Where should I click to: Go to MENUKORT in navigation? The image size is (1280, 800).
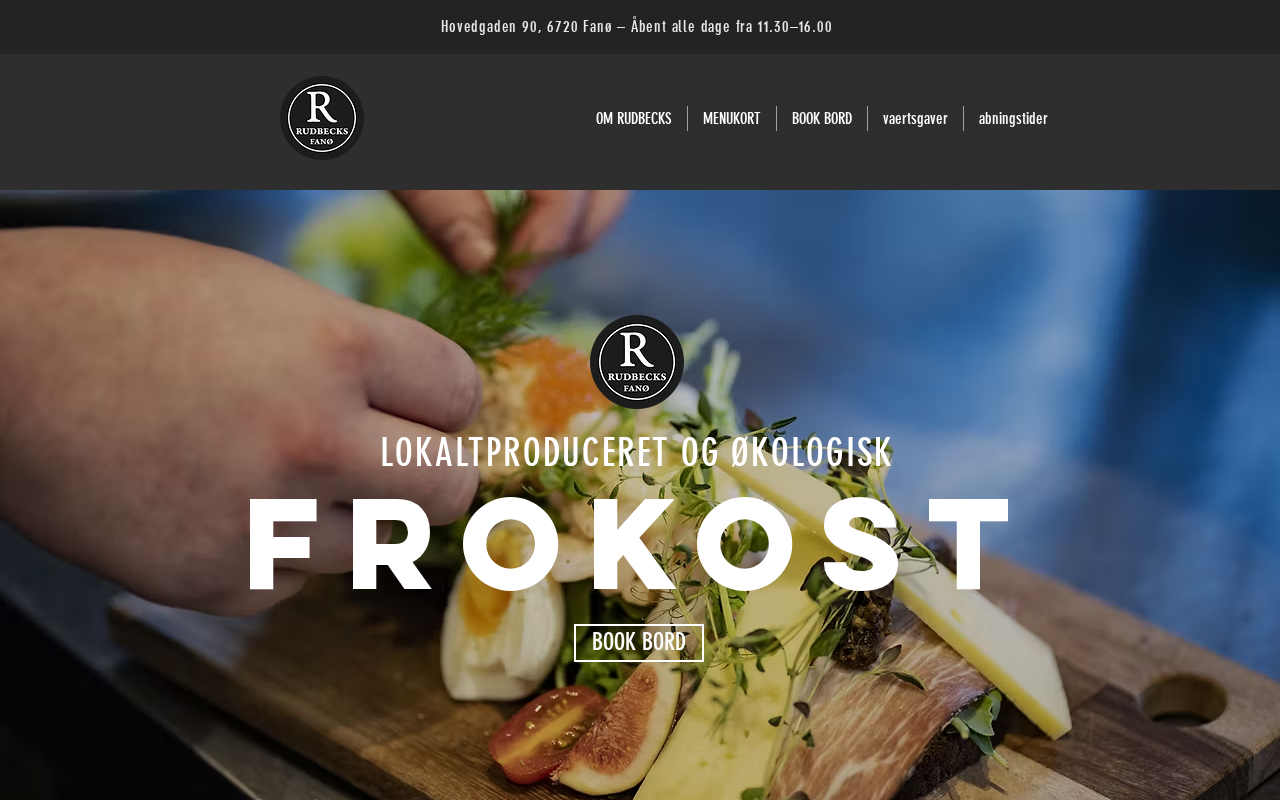732,118
